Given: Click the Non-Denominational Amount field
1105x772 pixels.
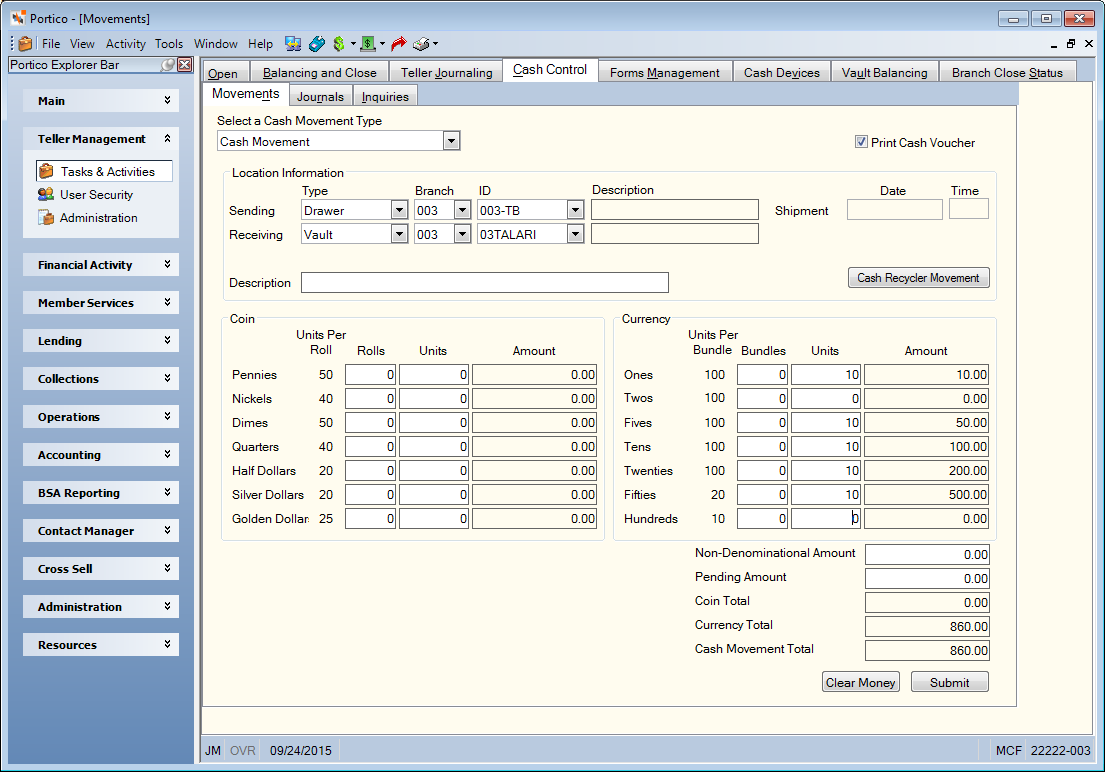Looking at the screenshot, I should 927,555.
